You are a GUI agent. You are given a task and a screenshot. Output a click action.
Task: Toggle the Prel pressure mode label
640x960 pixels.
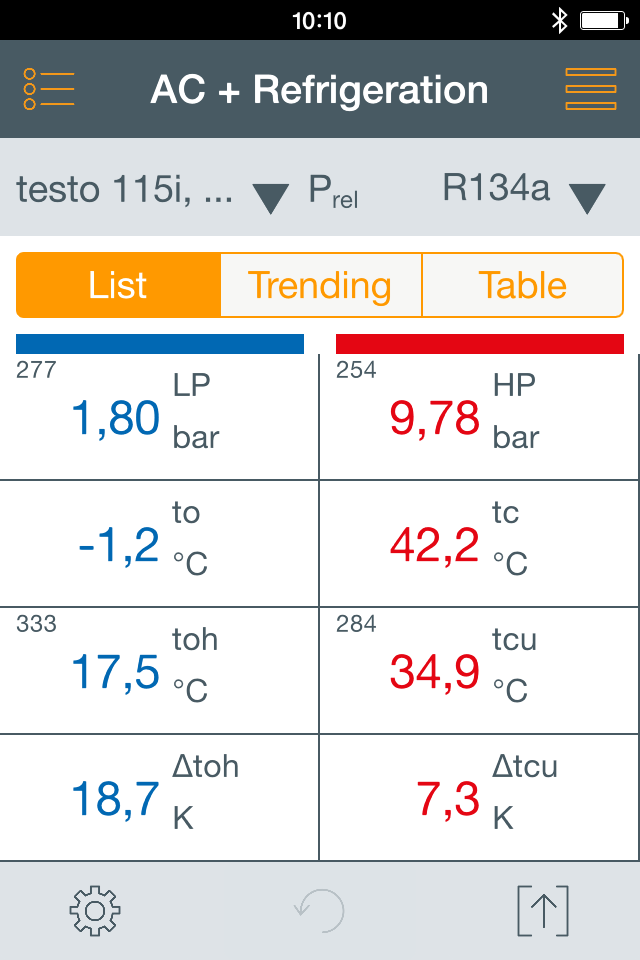[x=333, y=192]
